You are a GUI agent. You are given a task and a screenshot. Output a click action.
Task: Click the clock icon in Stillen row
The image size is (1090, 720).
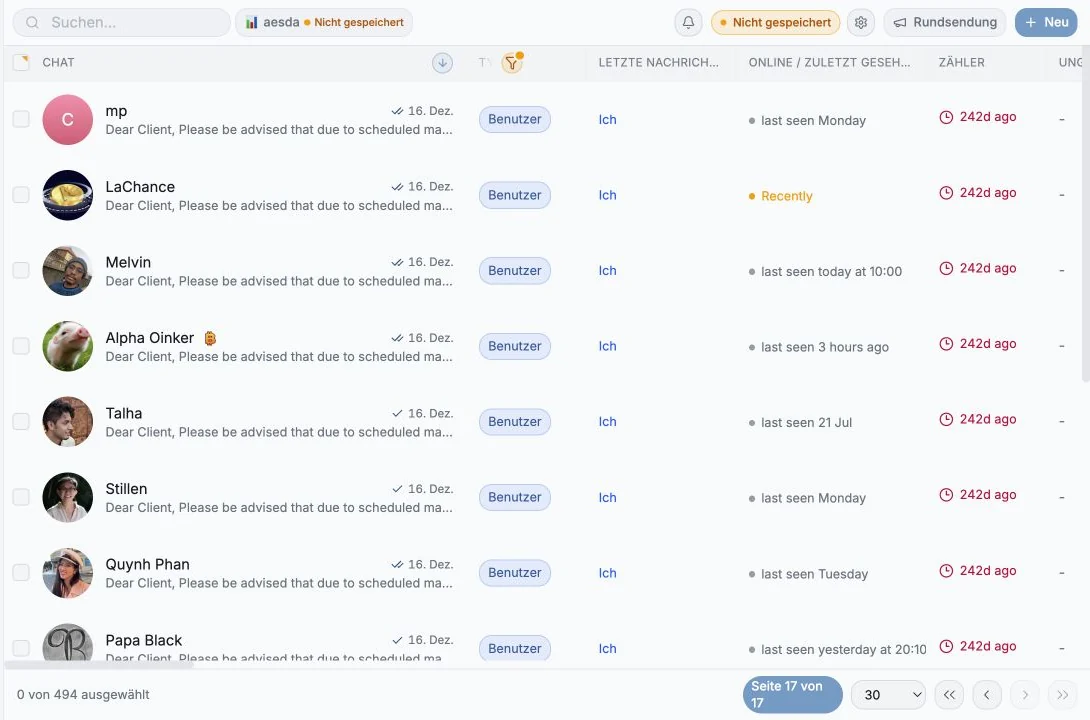945,495
